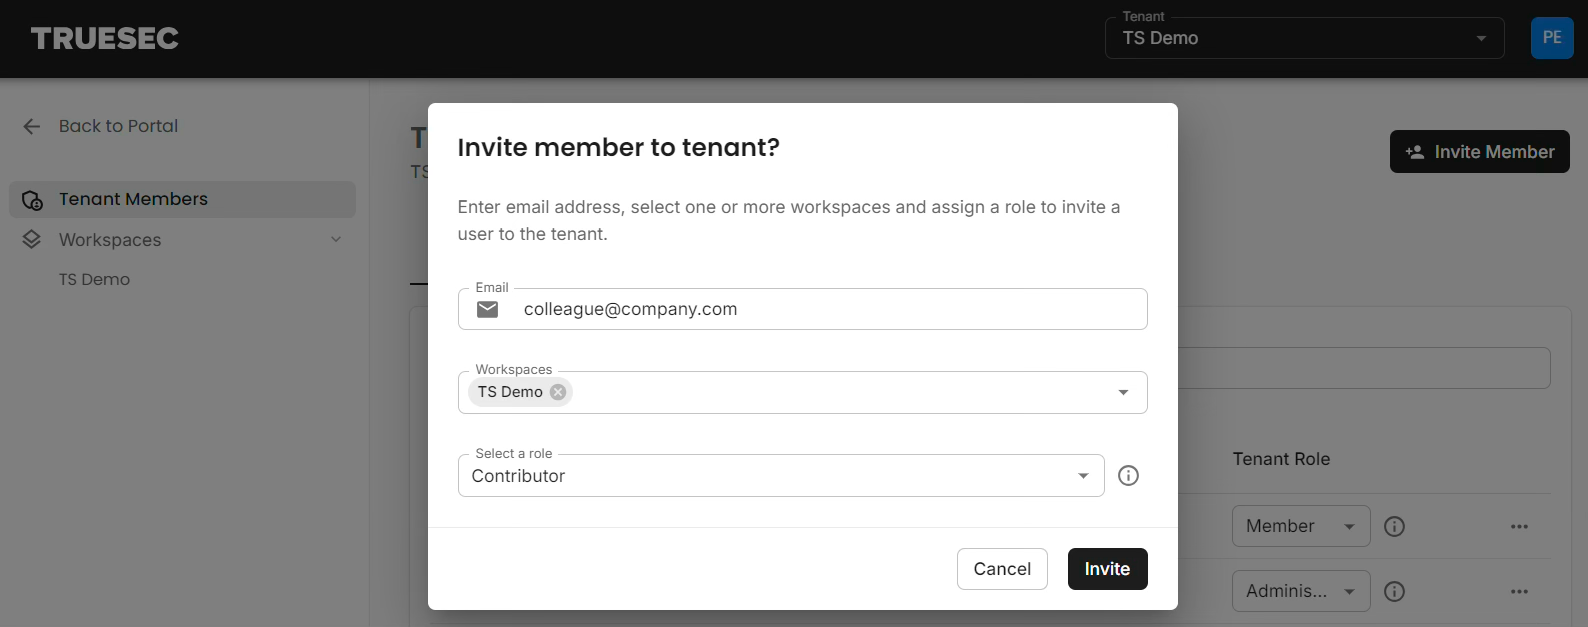This screenshot has width=1588, height=627.
Task: Collapse the Workspaces section in the sidebar
Action: [x=335, y=239]
